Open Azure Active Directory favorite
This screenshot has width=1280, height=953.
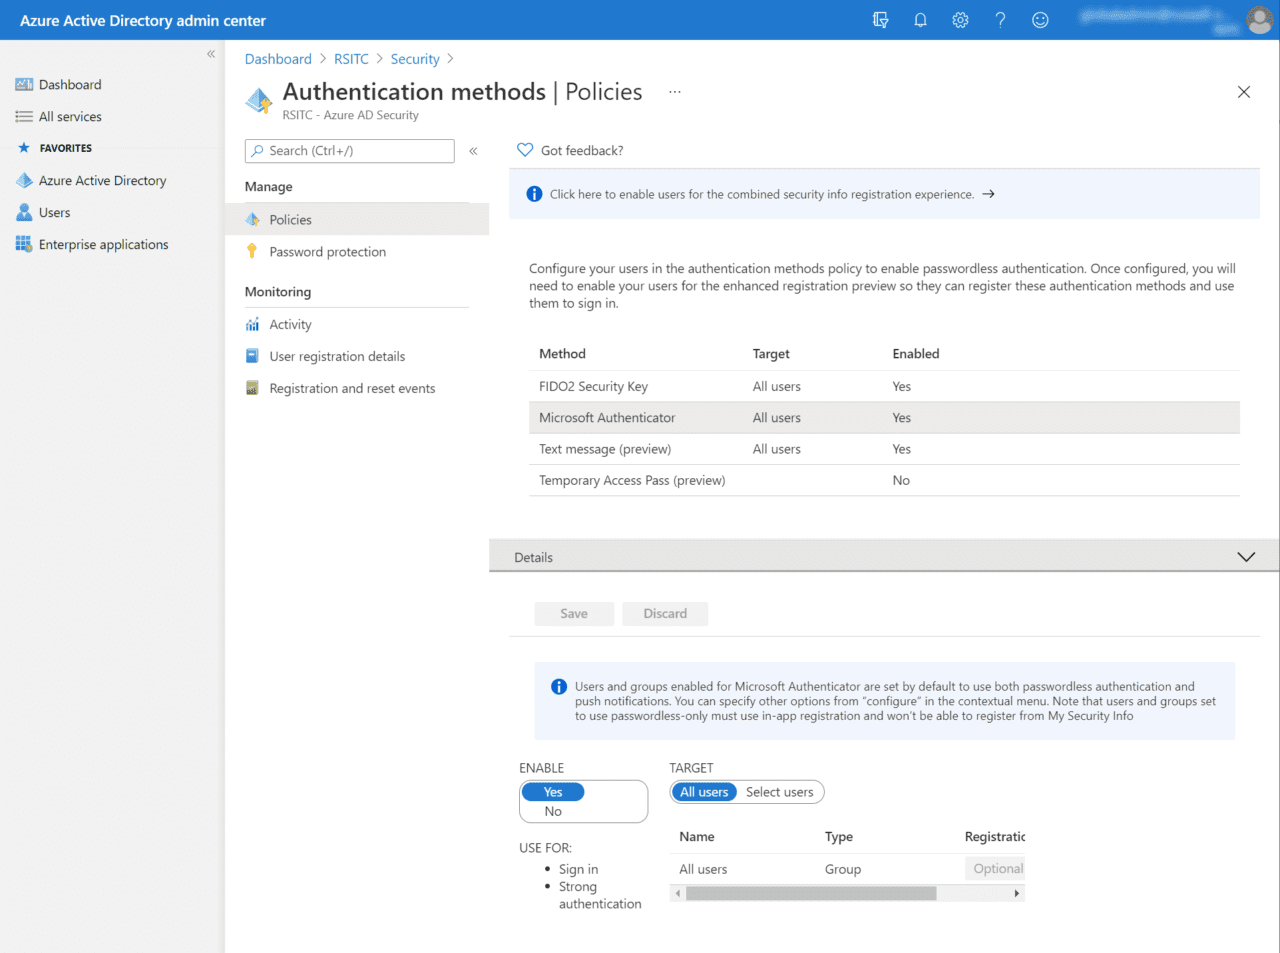click(x=102, y=181)
